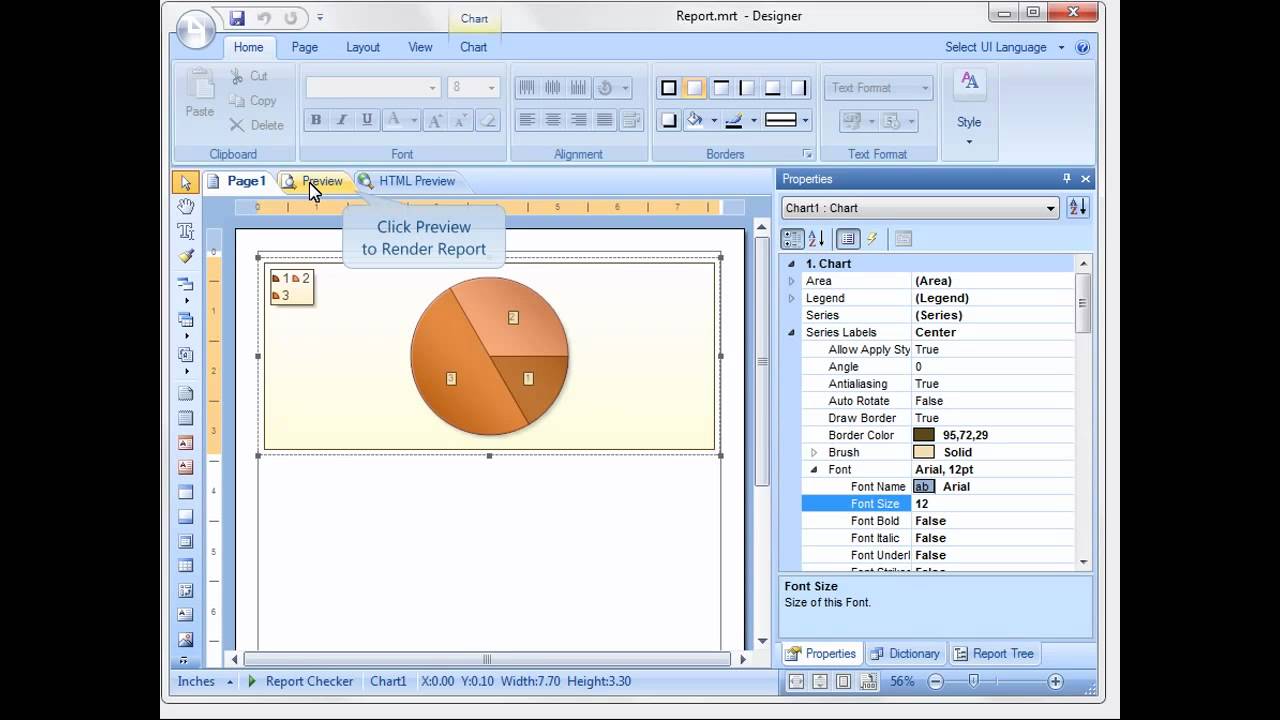
Task: Justify text in Alignment group
Action: [604, 120]
